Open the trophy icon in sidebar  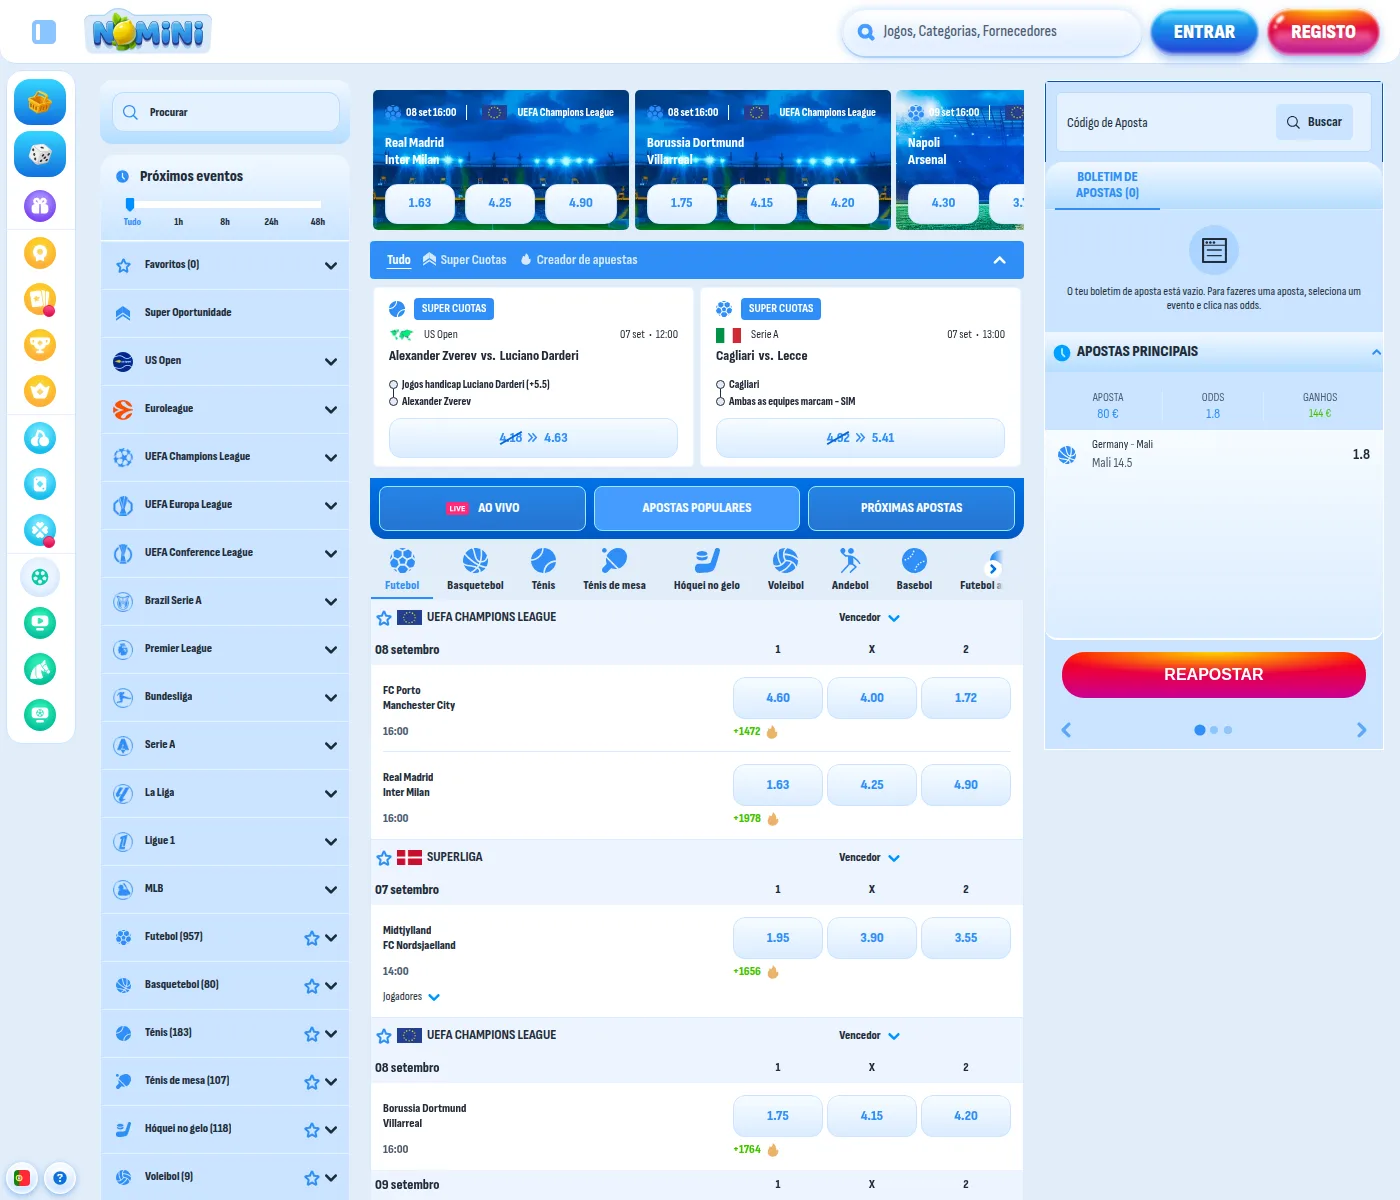point(40,345)
